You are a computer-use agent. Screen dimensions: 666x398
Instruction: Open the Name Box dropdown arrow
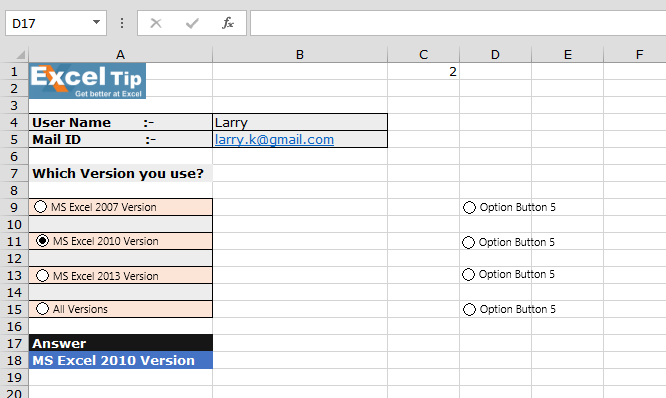click(x=96, y=23)
